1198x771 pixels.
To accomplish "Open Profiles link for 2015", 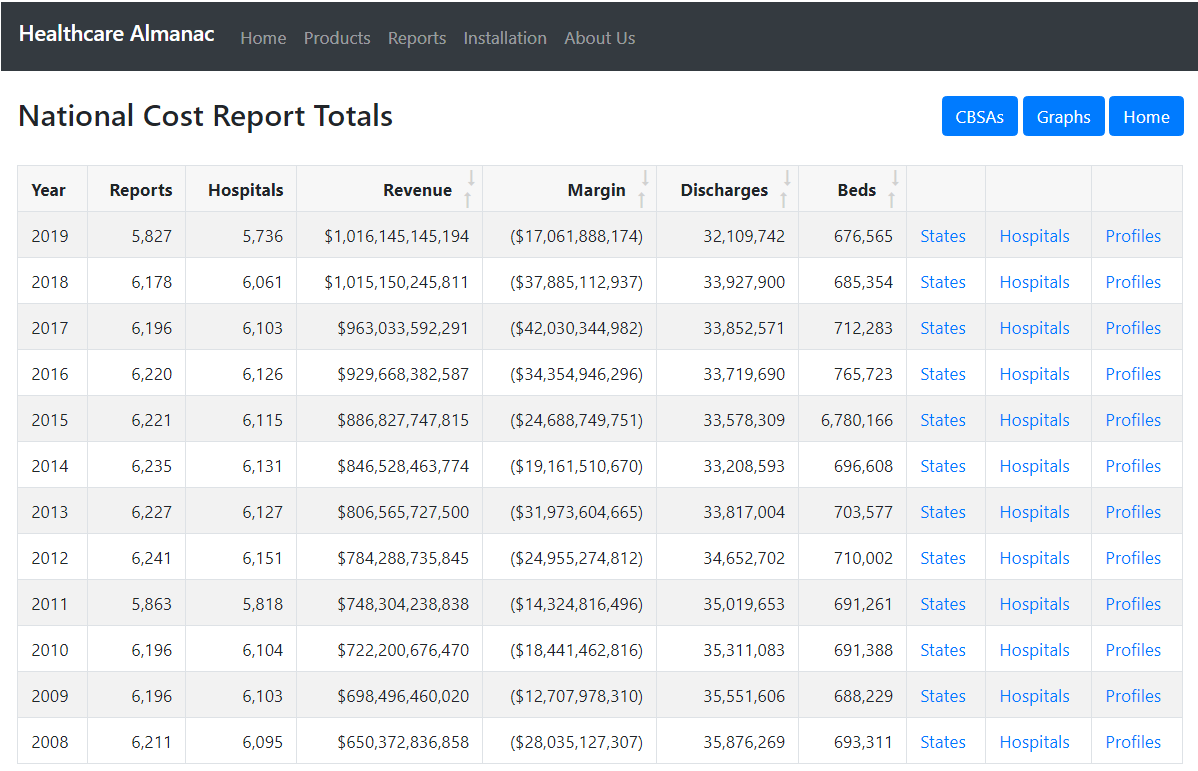I will click(x=1133, y=420).
